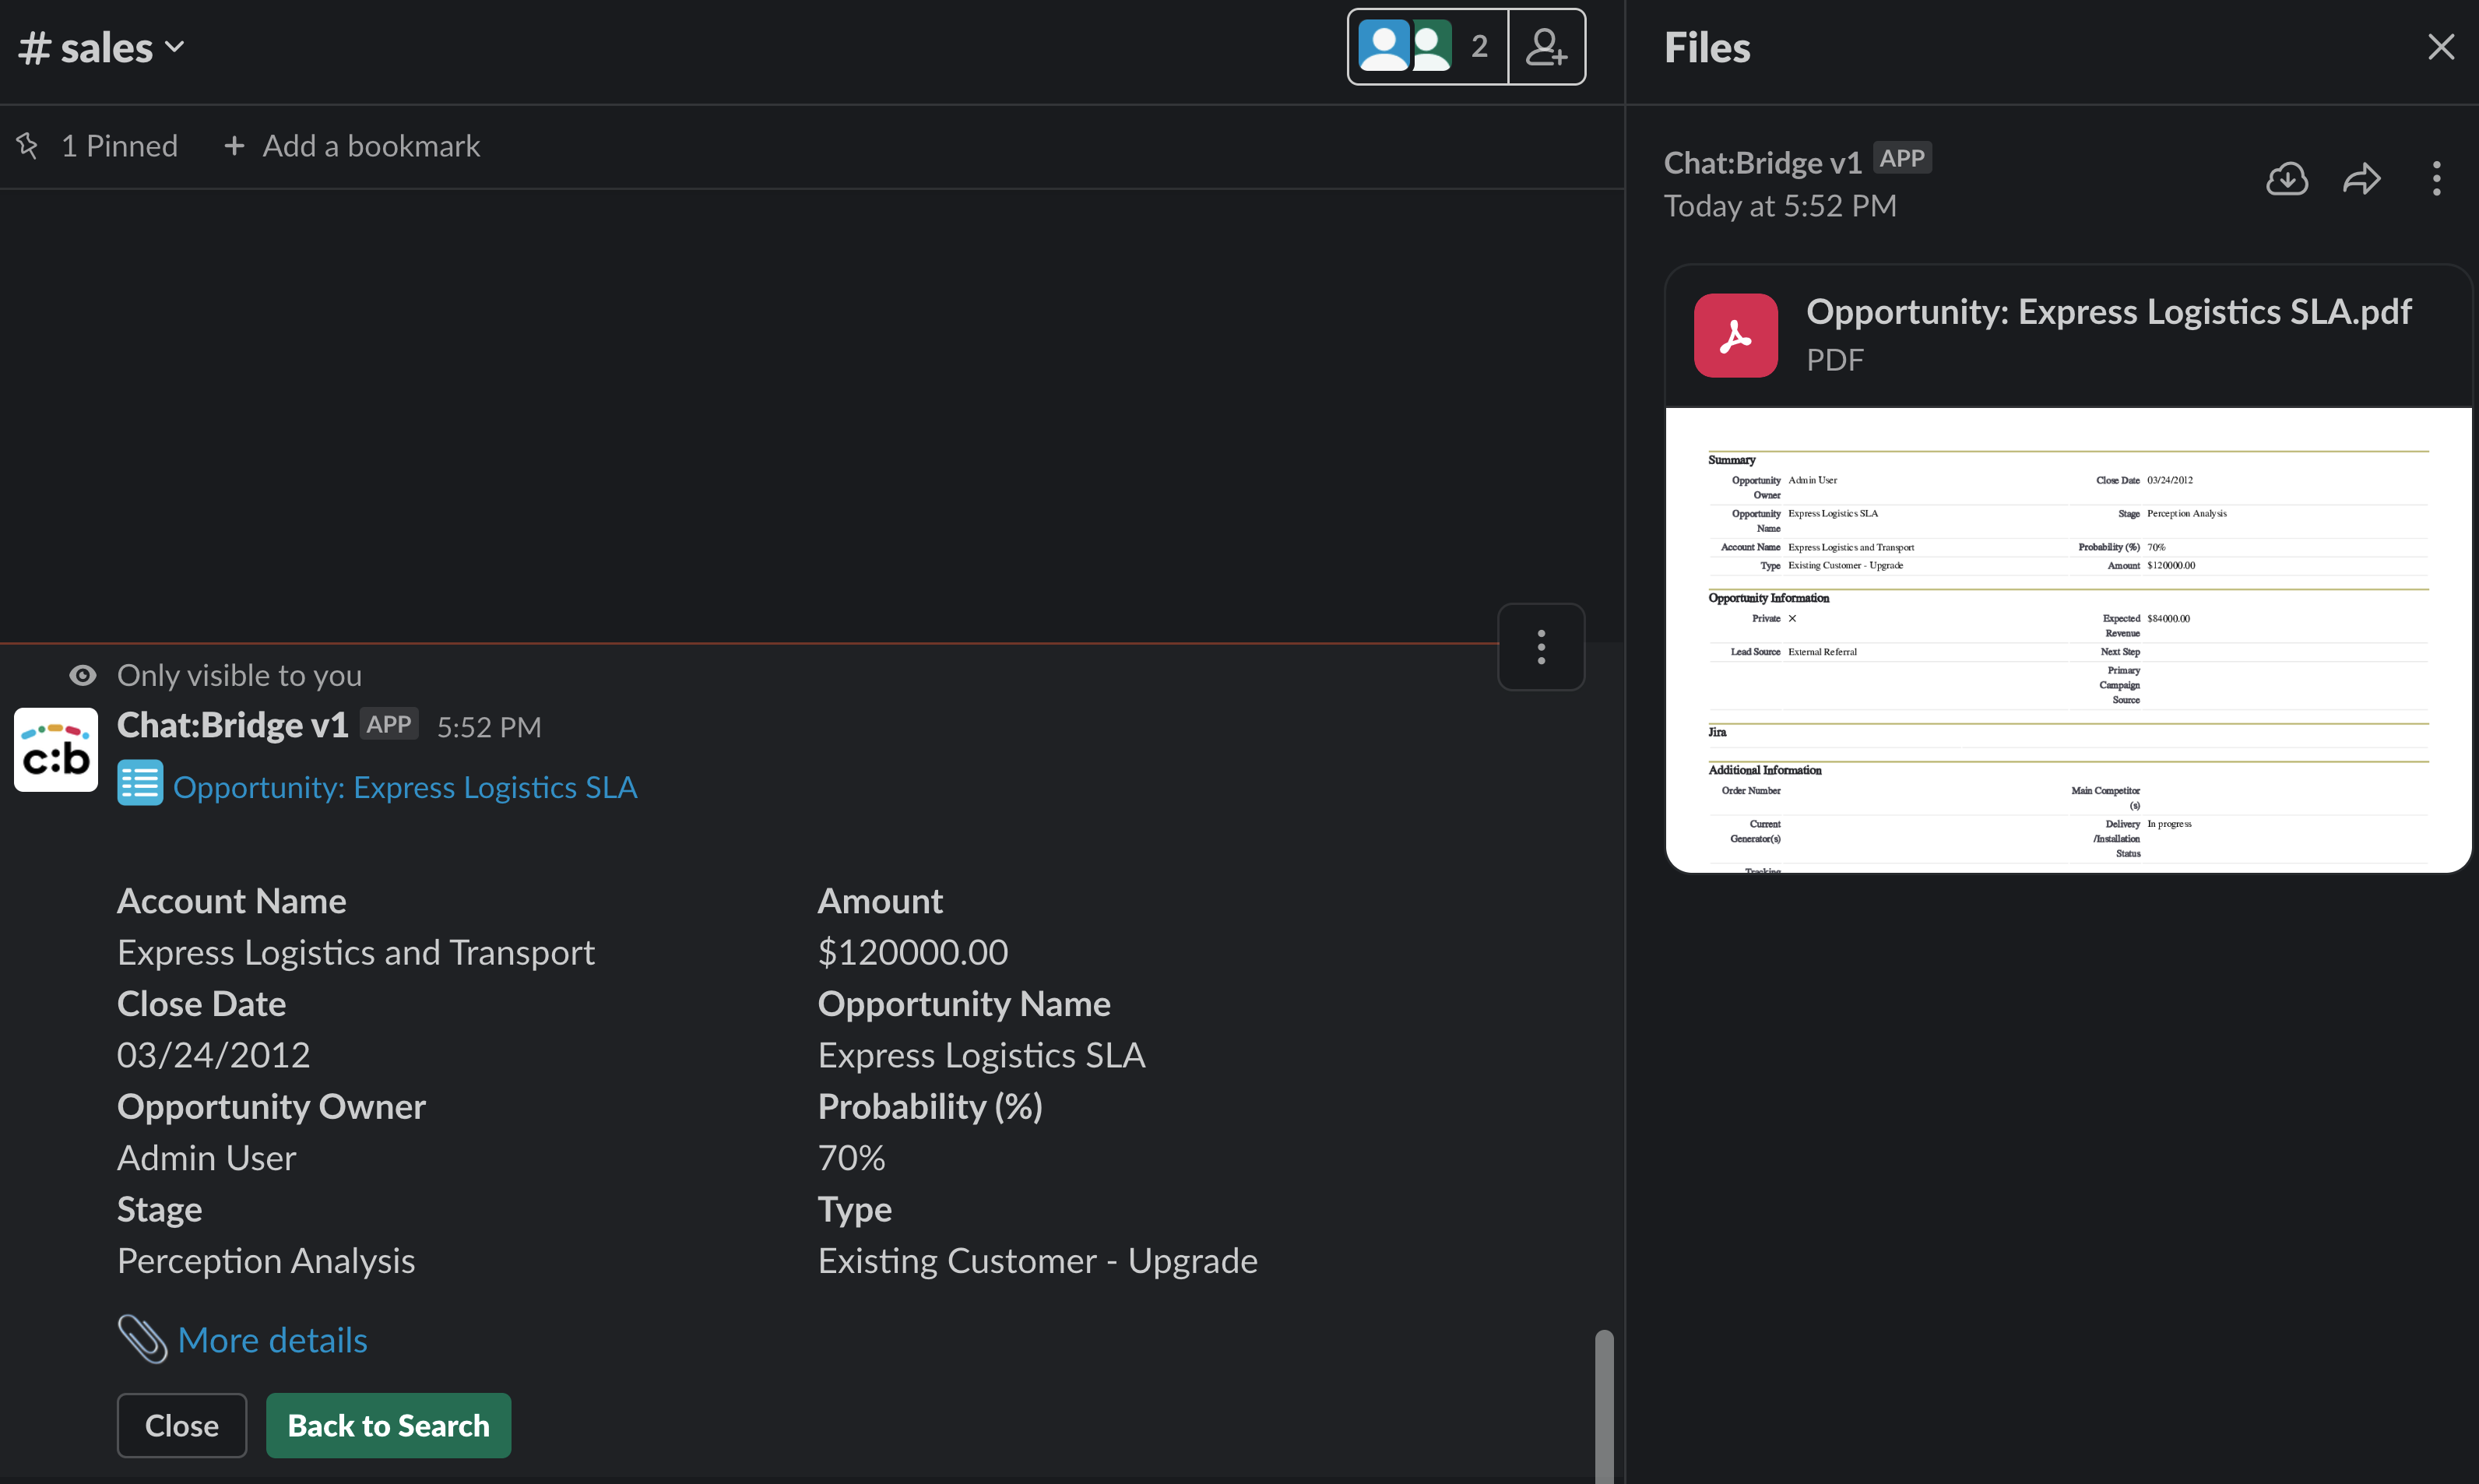The height and width of the screenshot is (1484, 2479).
Task: Open message more actions vertical dots
Action: click(x=1541, y=647)
